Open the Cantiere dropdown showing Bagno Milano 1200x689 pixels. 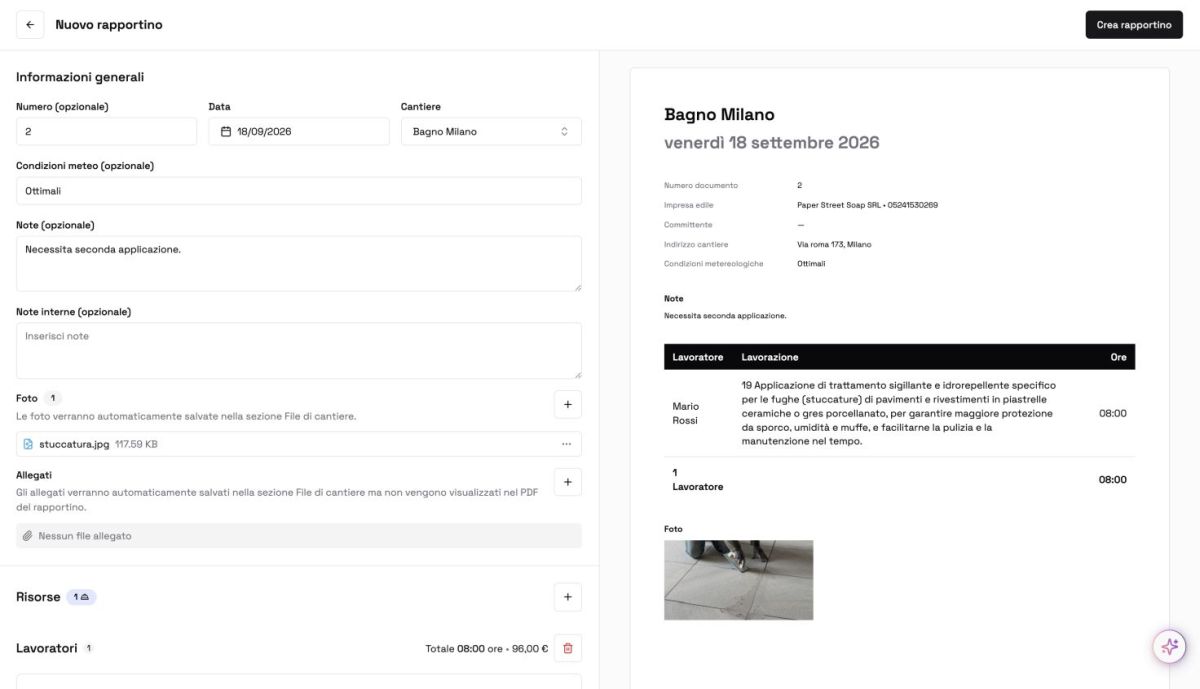pyautogui.click(x=491, y=132)
